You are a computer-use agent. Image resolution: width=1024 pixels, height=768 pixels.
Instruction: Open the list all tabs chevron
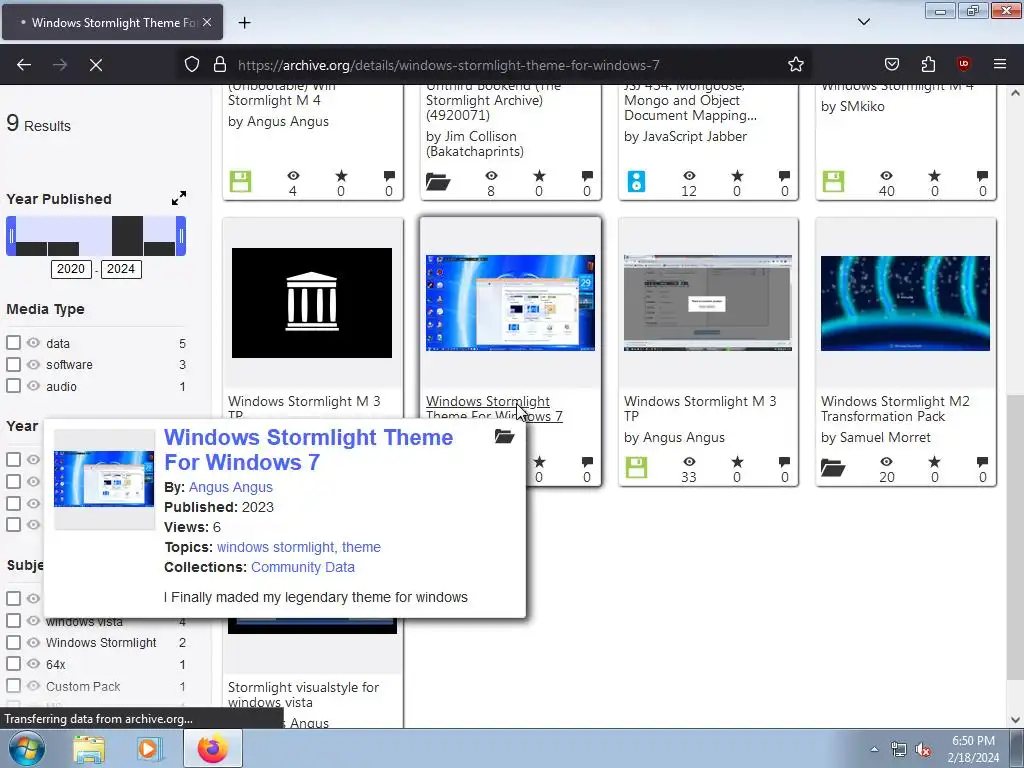click(863, 22)
